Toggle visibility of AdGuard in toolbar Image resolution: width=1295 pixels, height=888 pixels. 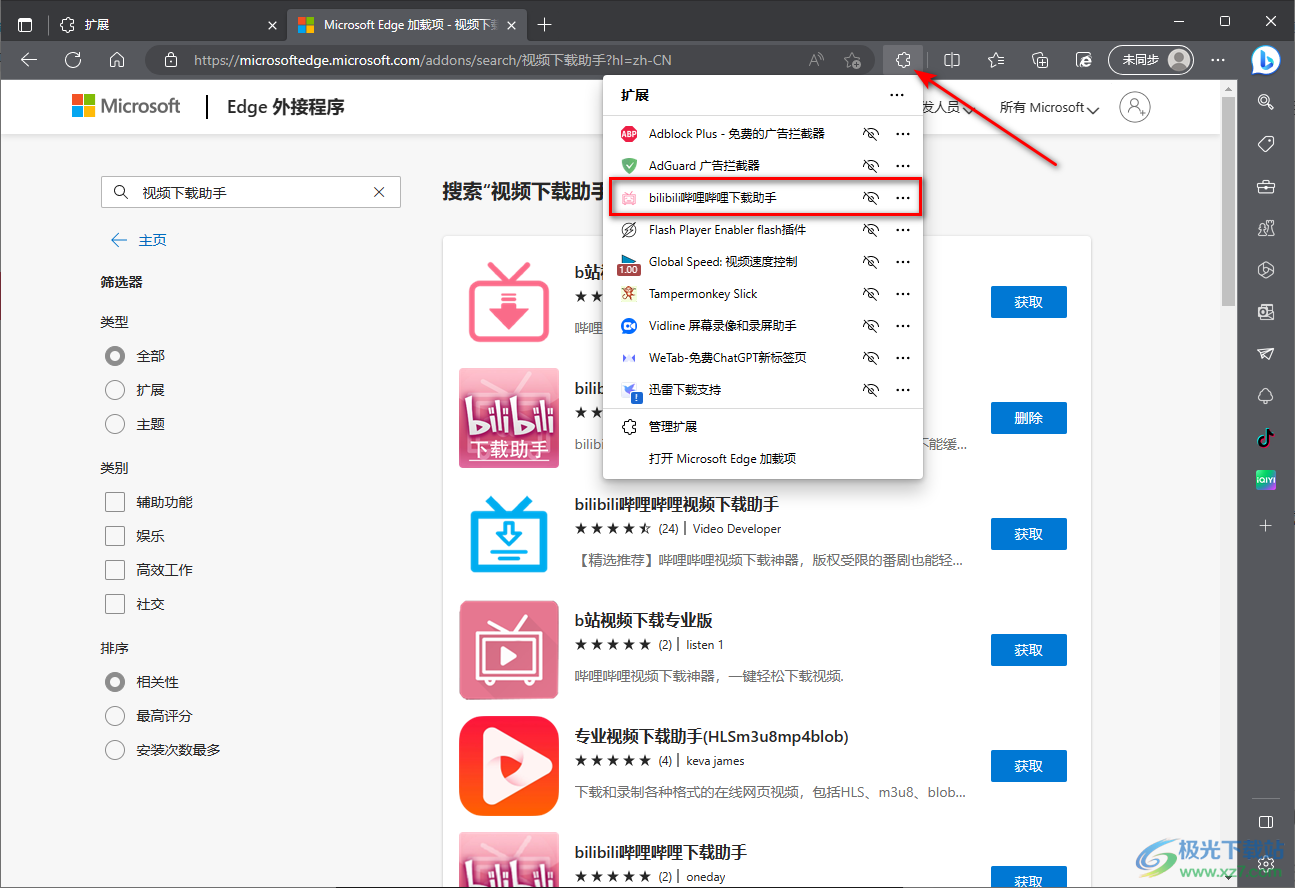[871, 165]
